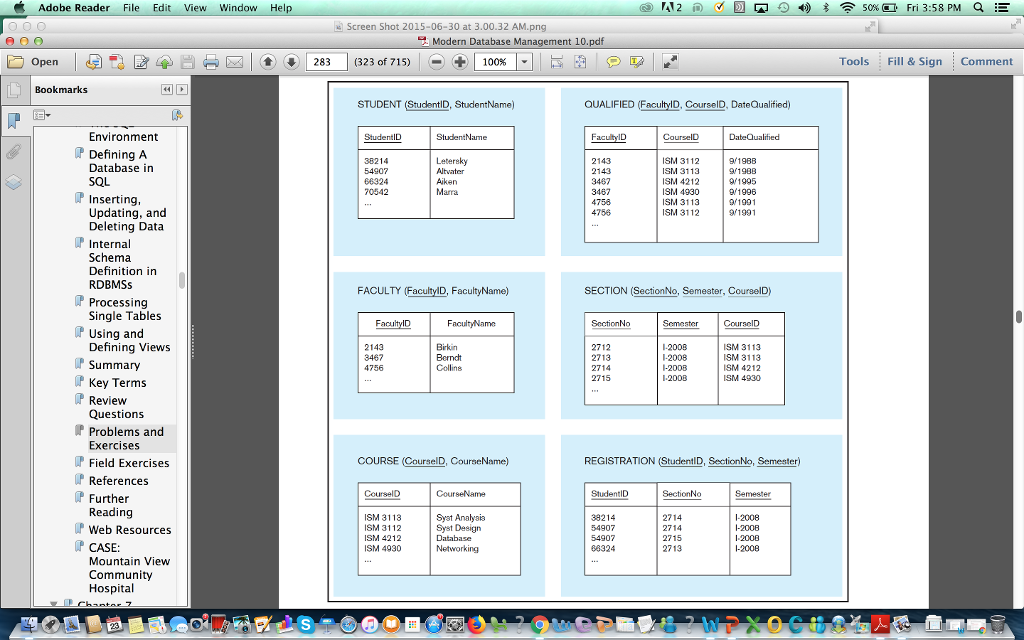Screen dimensions: 1024x640
Task: Open the Attachments paperclip panel
Action: pos(13,152)
